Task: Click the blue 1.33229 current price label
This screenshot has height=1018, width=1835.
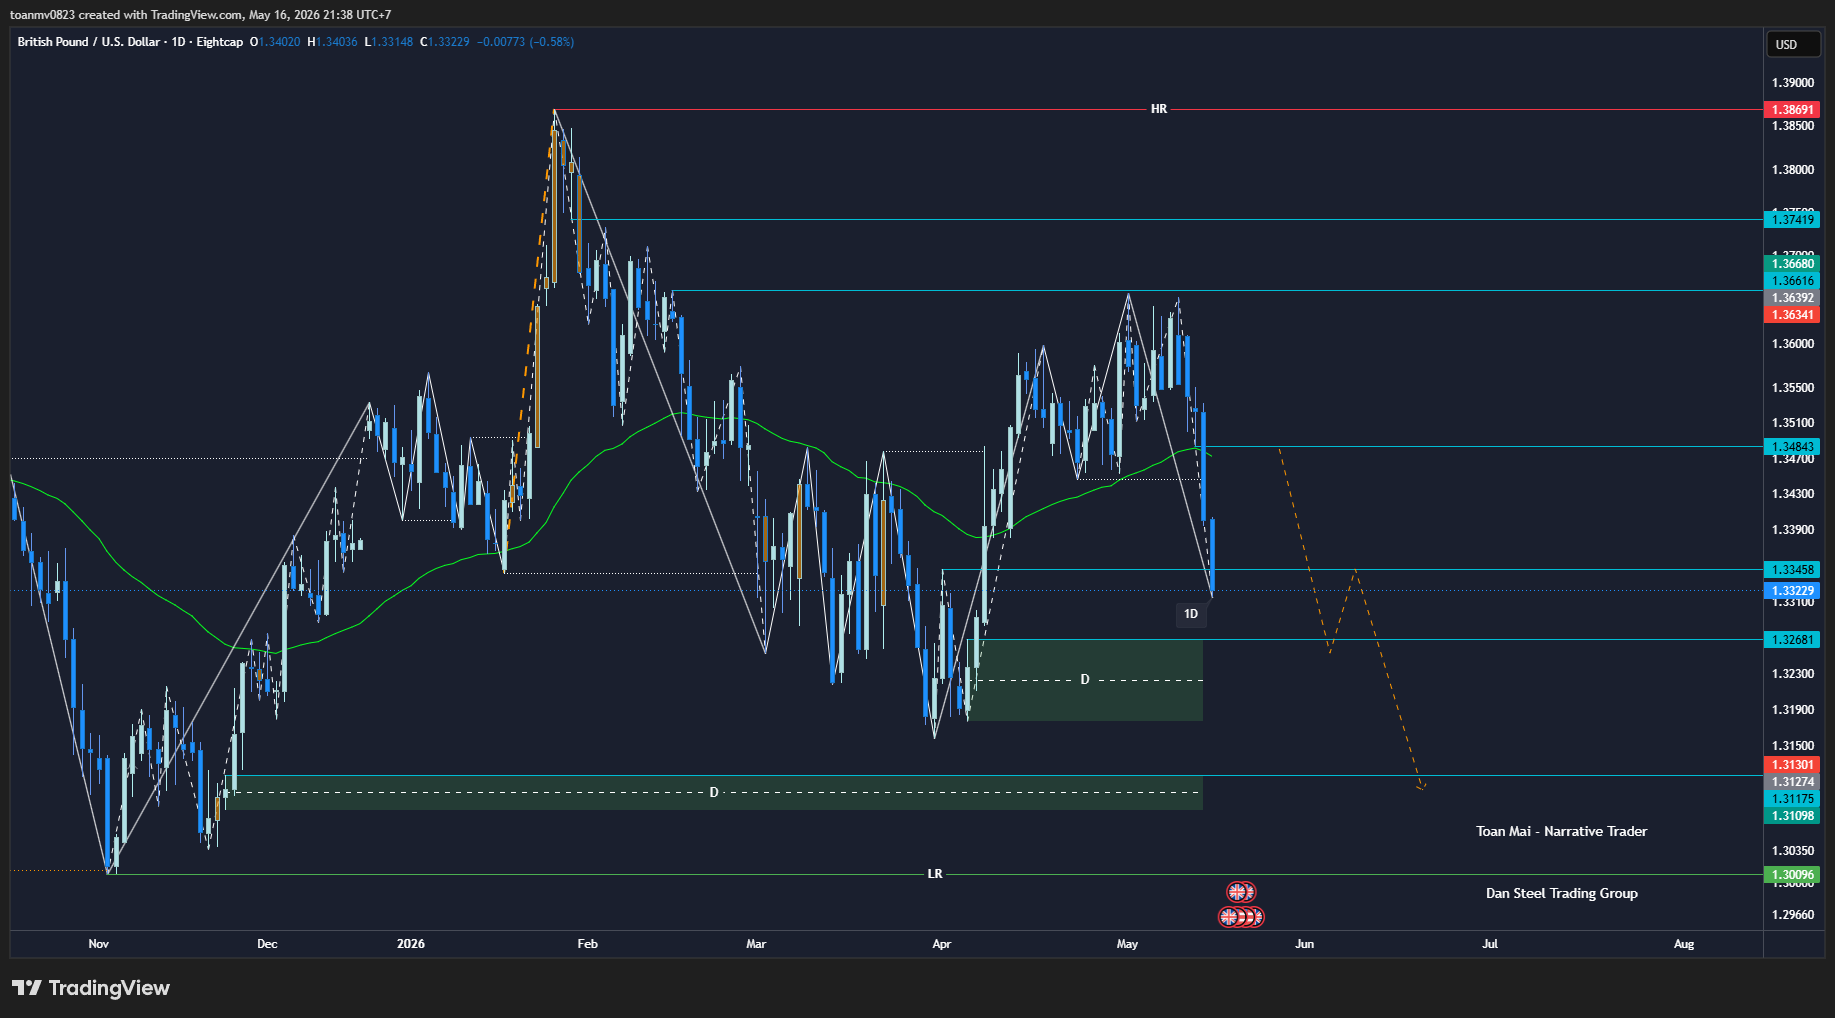Action: pyautogui.click(x=1792, y=591)
